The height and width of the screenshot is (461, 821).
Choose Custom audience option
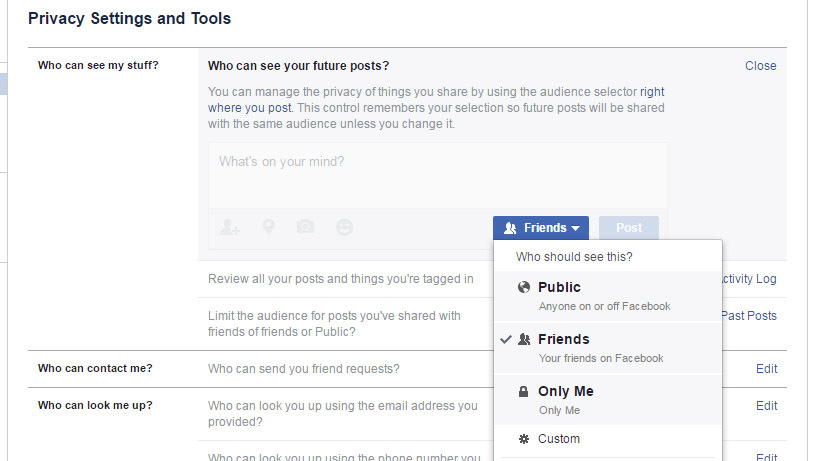pos(608,439)
